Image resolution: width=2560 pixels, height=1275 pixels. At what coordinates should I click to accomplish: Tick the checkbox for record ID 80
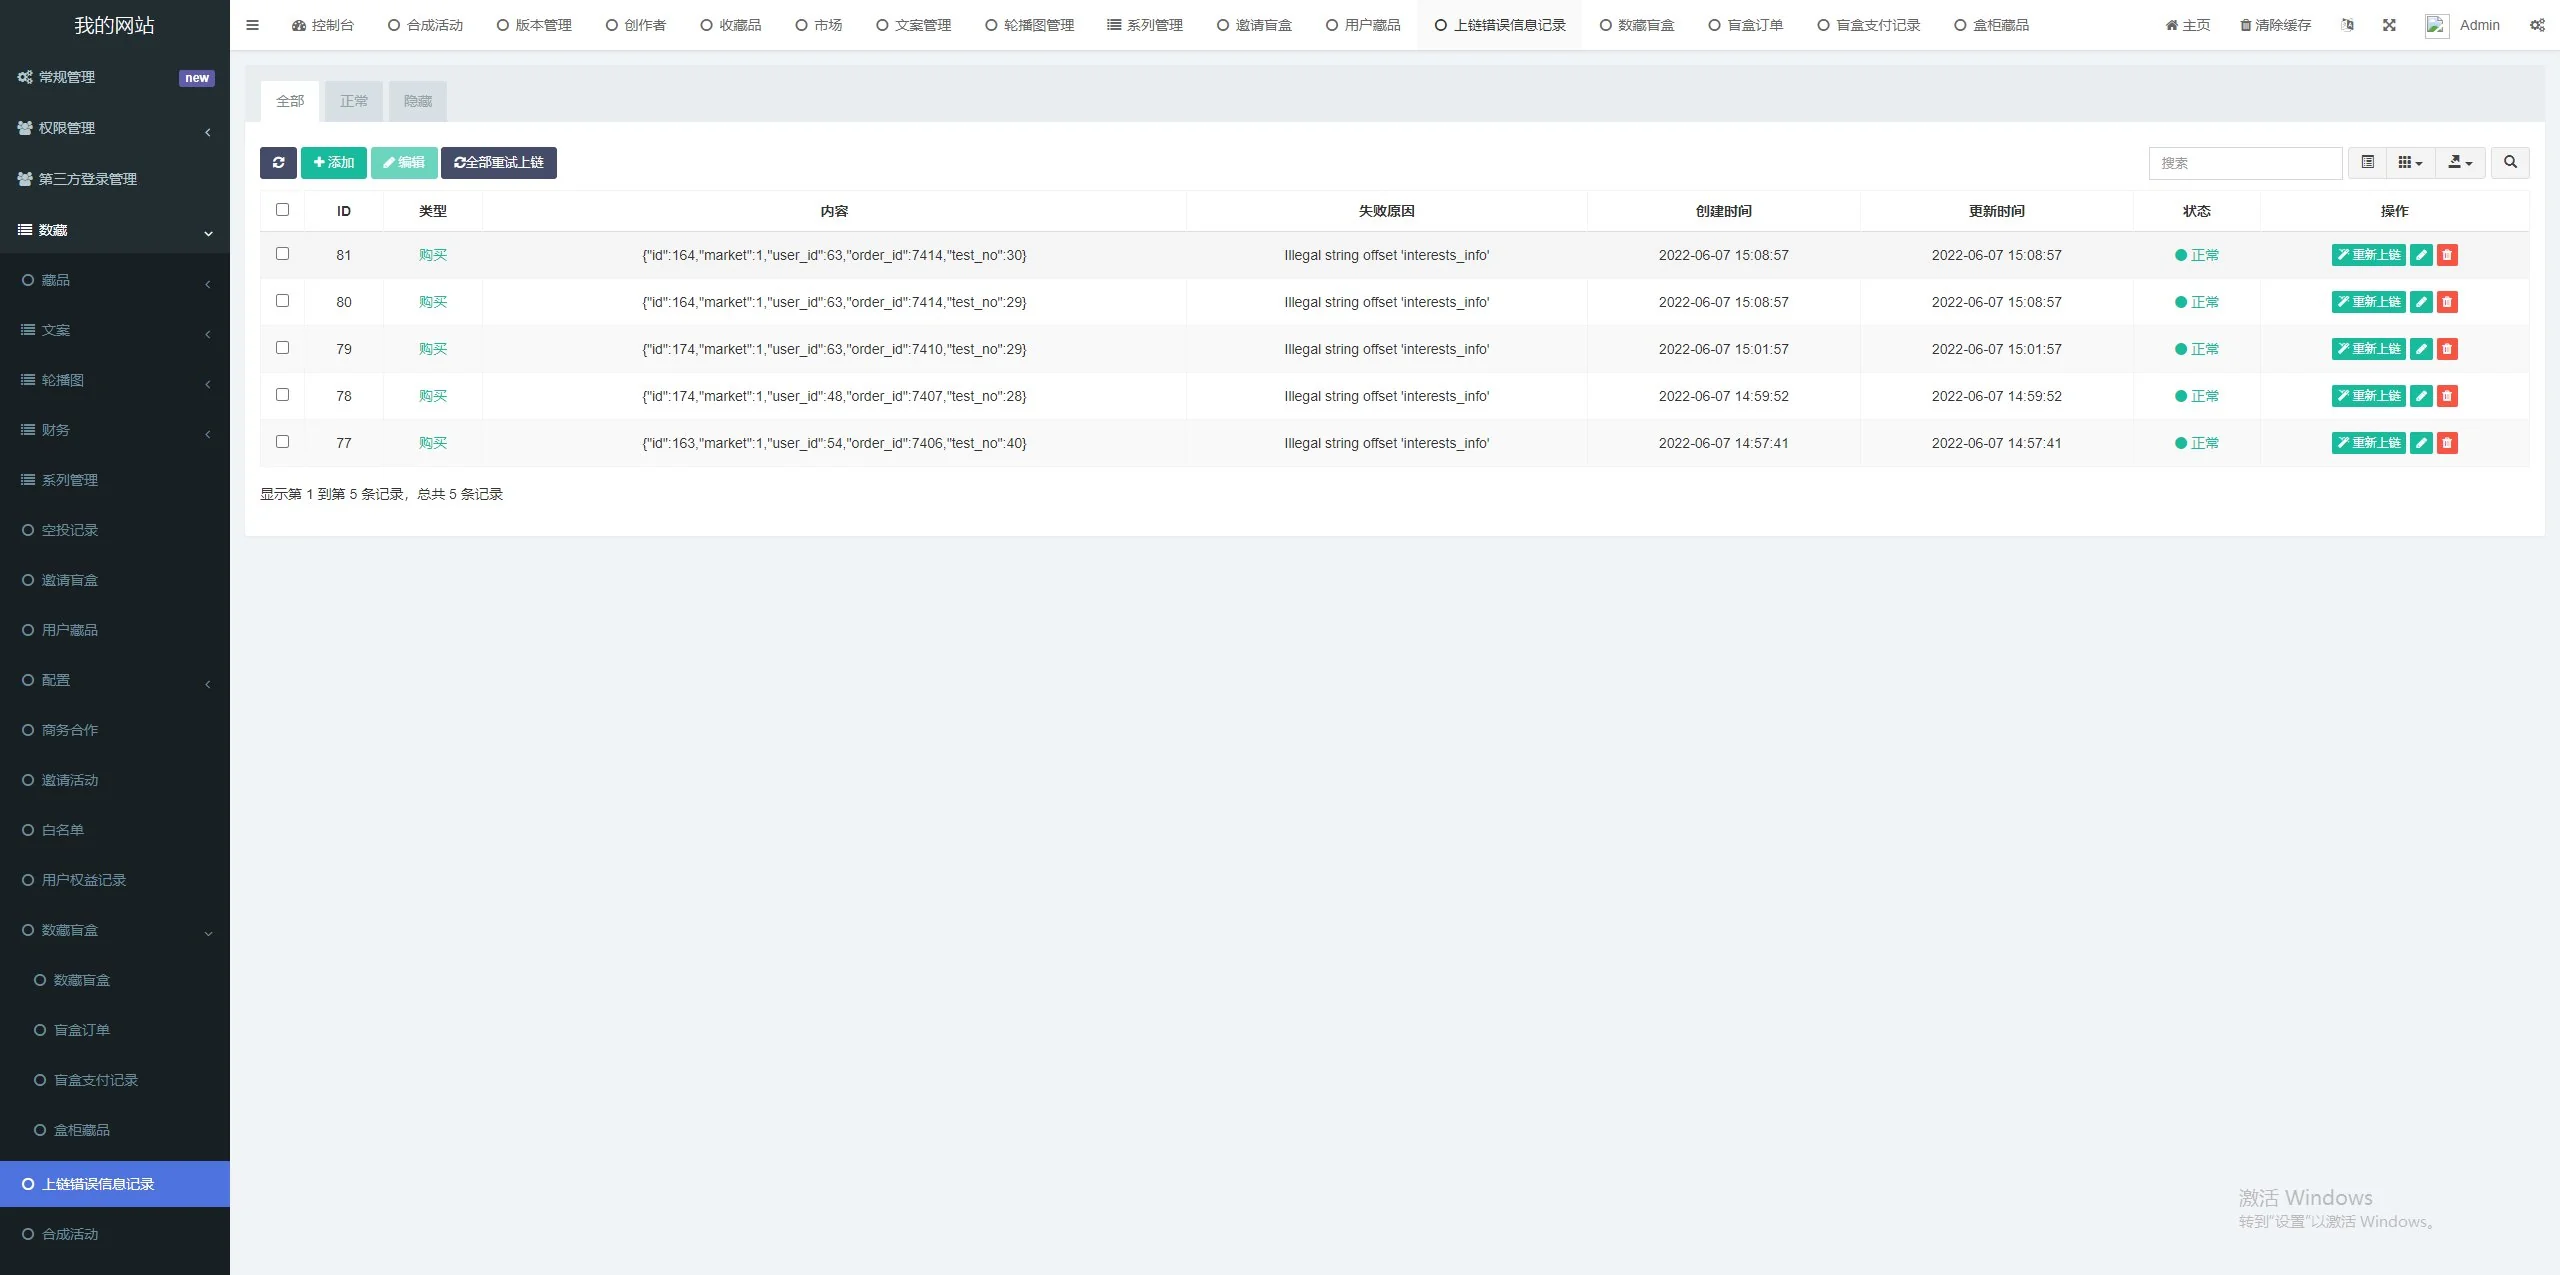pyautogui.click(x=282, y=301)
